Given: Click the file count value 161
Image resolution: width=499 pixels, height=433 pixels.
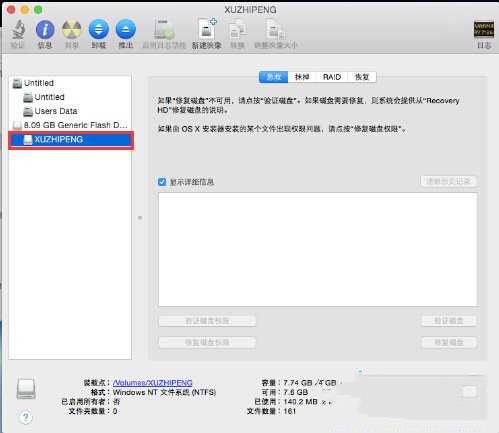Looking at the screenshot, I should (x=290, y=411).
